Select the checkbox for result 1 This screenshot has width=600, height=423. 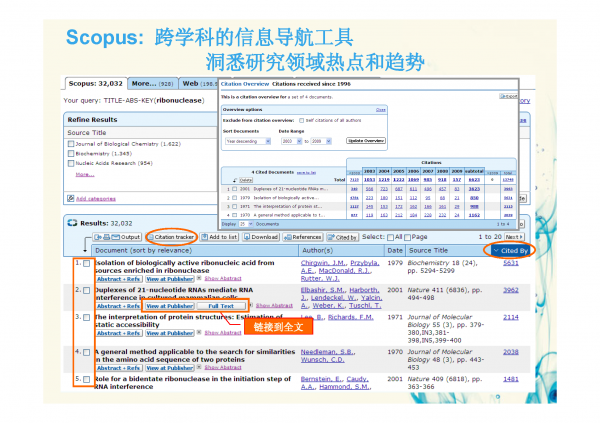[x=87, y=263]
